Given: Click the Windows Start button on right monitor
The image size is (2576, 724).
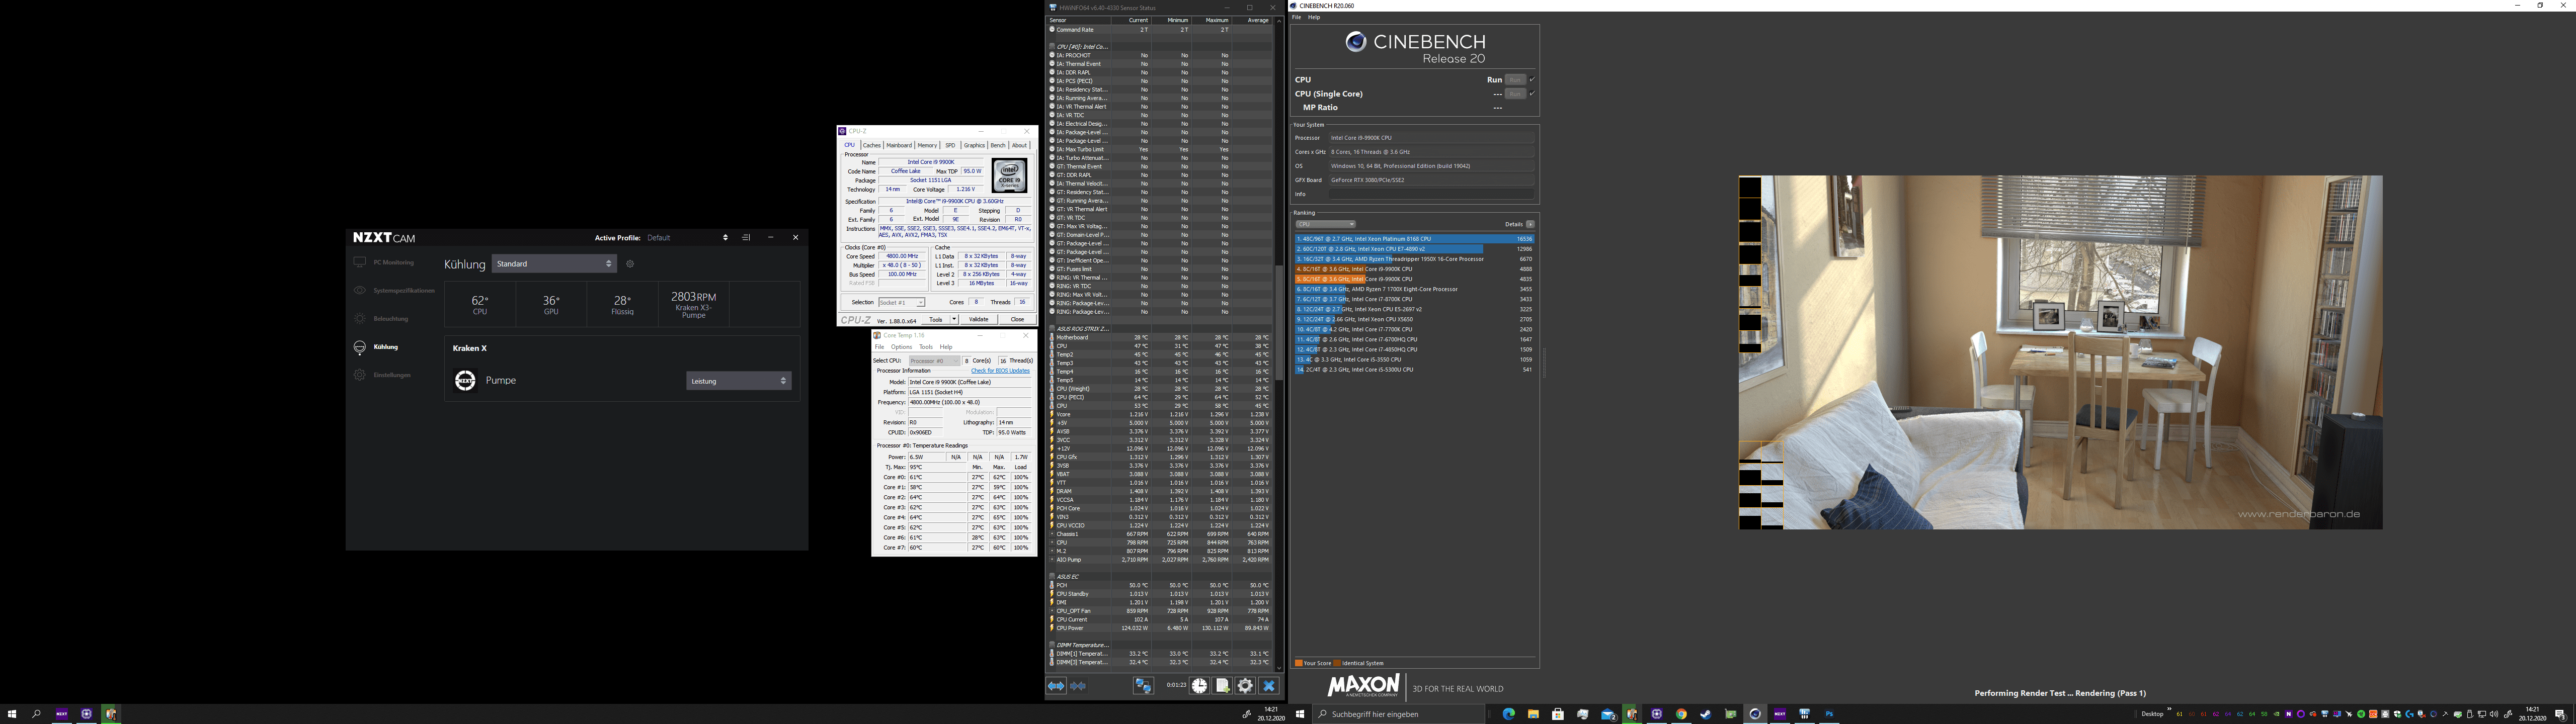Looking at the screenshot, I should coord(1300,714).
